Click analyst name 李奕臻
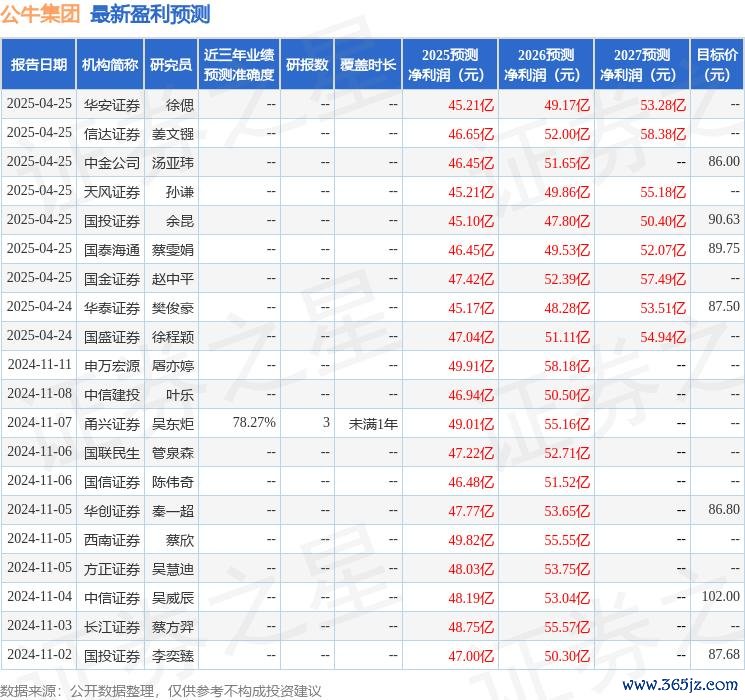This screenshot has height=700, width=745. pyautogui.click(x=172, y=656)
